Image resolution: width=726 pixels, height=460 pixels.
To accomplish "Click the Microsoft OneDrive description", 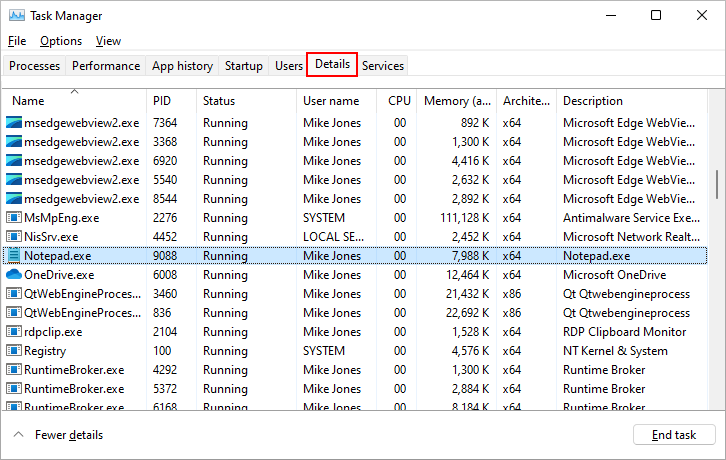I will coord(614,275).
